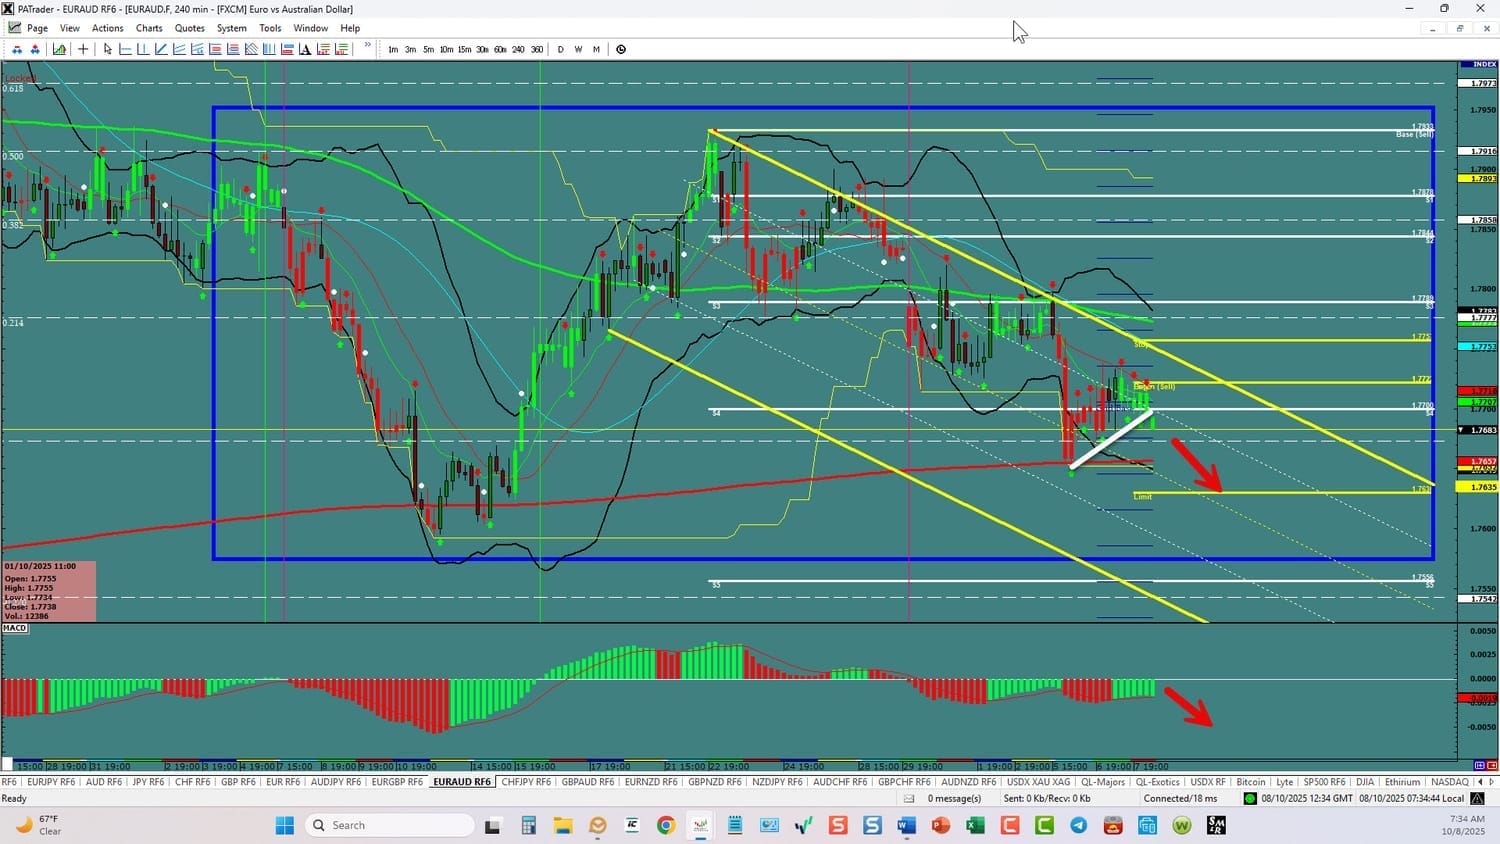Image resolution: width=1500 pixels, height=844 pixels.
Task: Click the 1.7635 yellow price label
Action: coord(1483,487)
